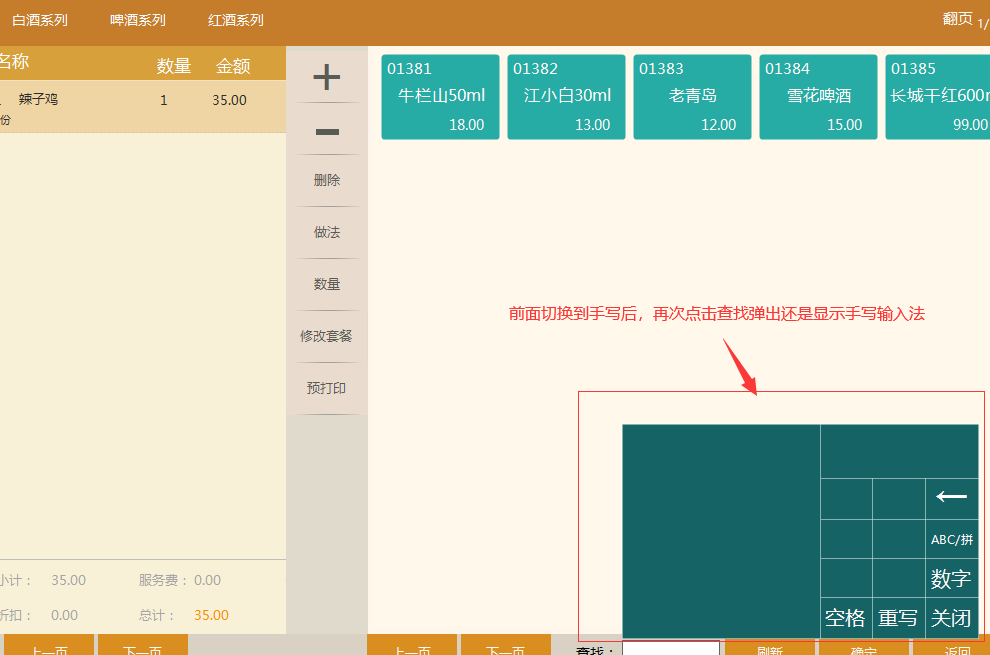The image size is (990, 655).
Task: Select the 红酒系列 menu item
Action: pyautogui.click(x=235, y=20)
